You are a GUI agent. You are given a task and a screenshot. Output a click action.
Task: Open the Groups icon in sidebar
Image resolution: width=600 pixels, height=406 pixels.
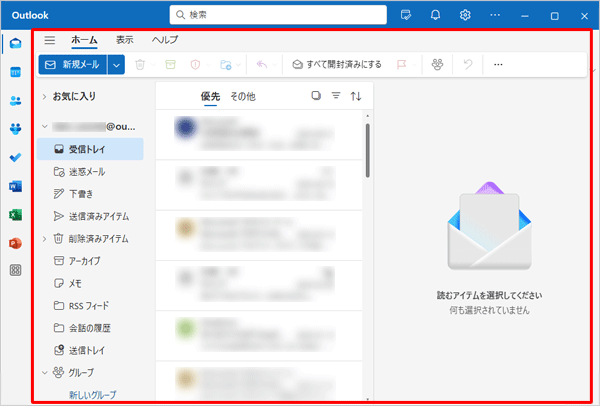15,129
